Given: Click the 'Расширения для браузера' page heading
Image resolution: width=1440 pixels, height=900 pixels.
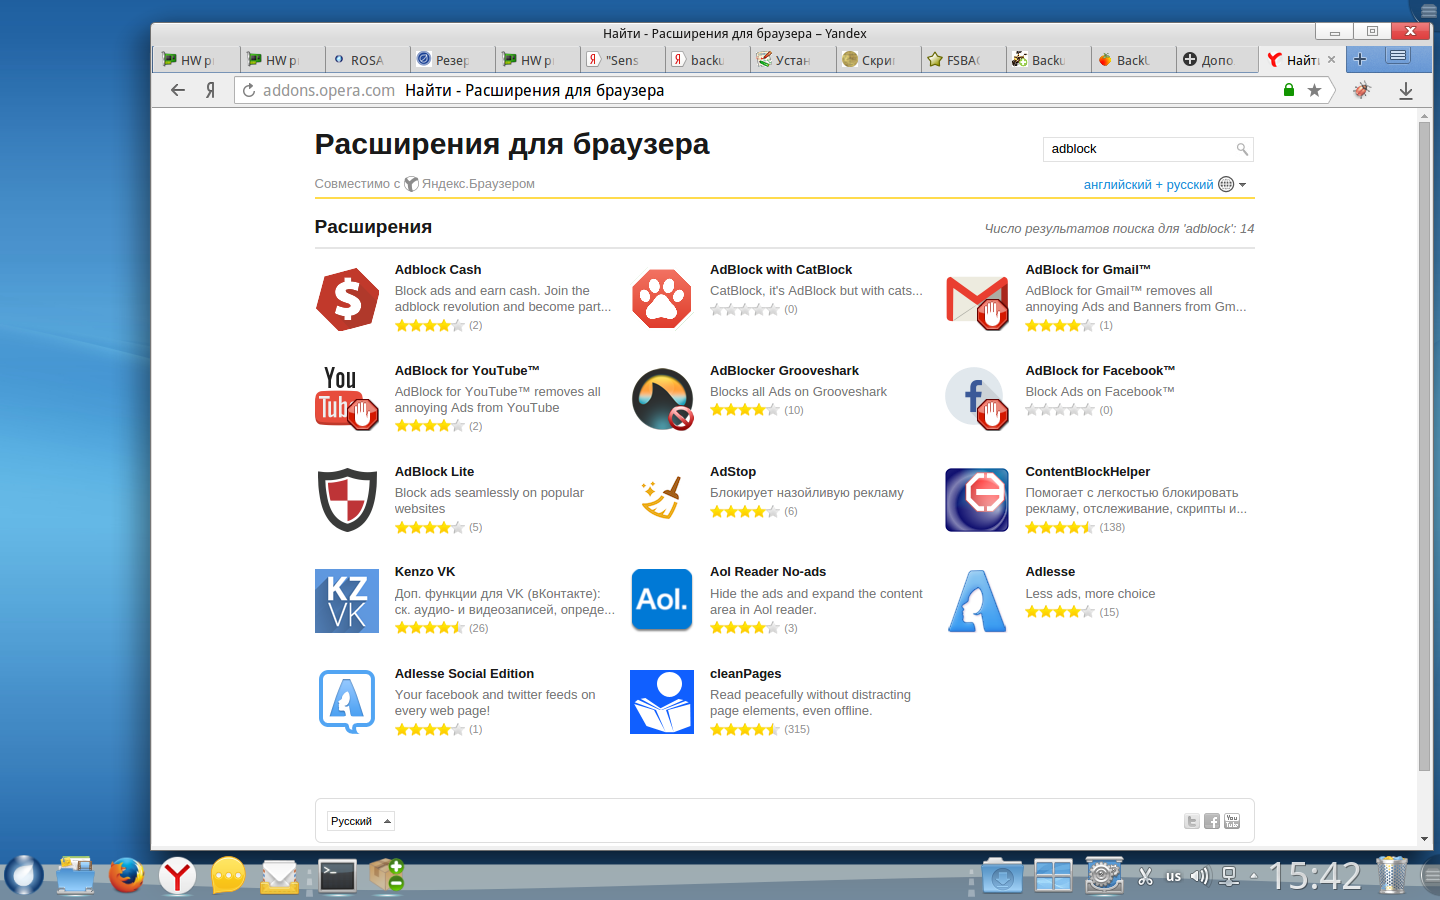Looking at the screenshot, I should click(512, 145).
